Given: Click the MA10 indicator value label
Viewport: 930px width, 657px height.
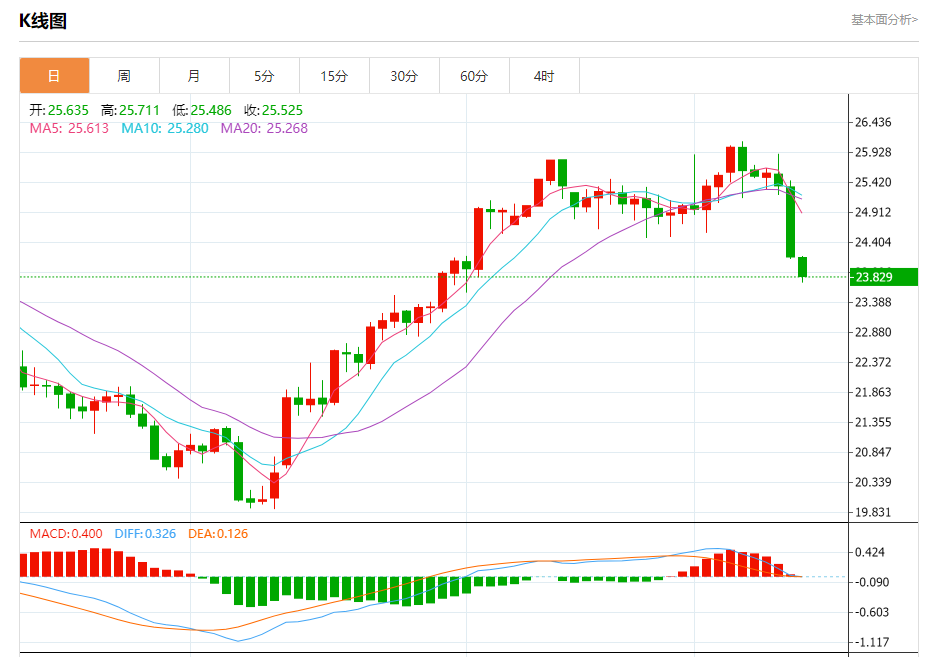Looking at the screenshot, I should (x=164, y=128).
